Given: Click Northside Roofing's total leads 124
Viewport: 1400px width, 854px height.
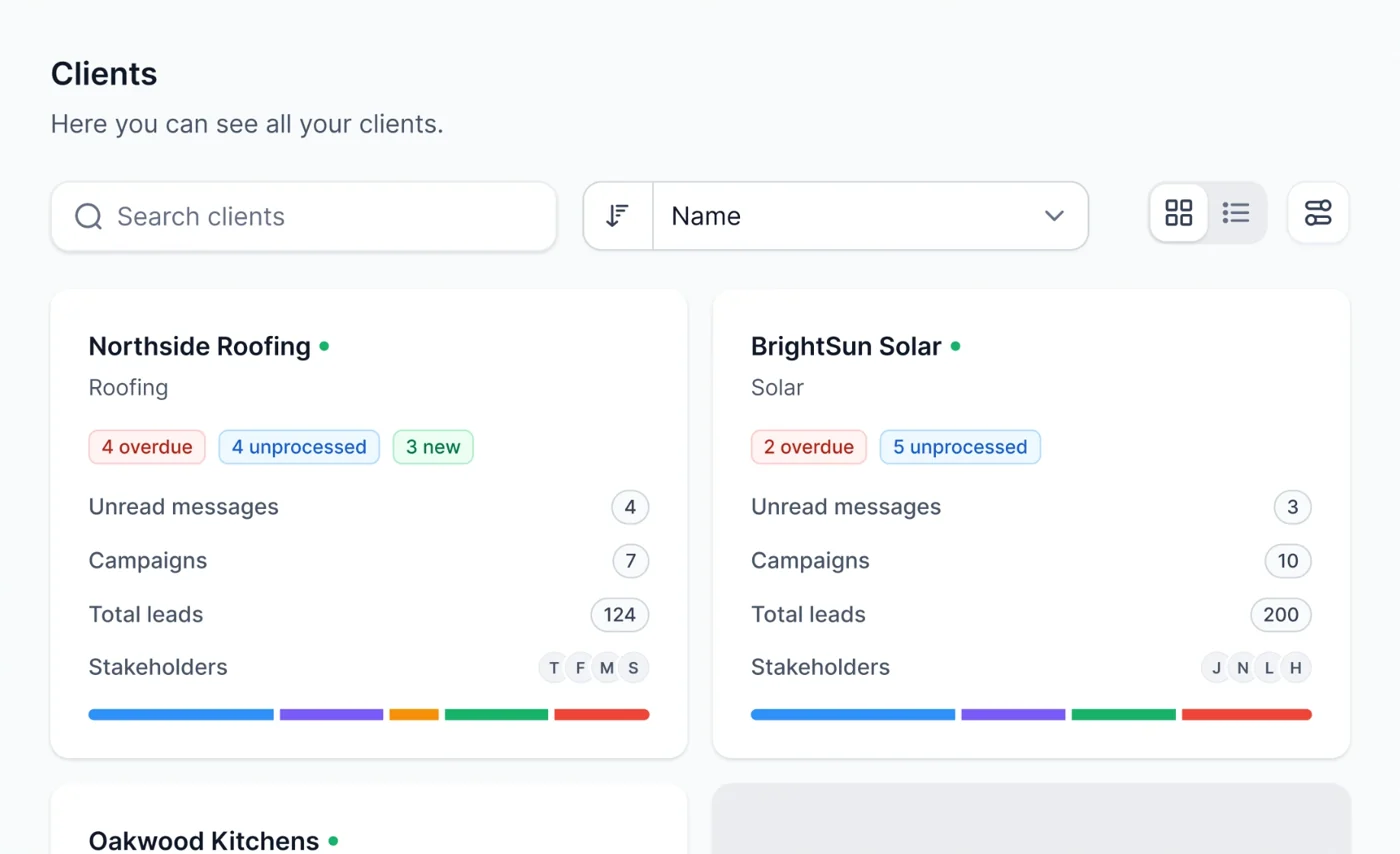Looking at the screenshot, I should coord(620,615).
